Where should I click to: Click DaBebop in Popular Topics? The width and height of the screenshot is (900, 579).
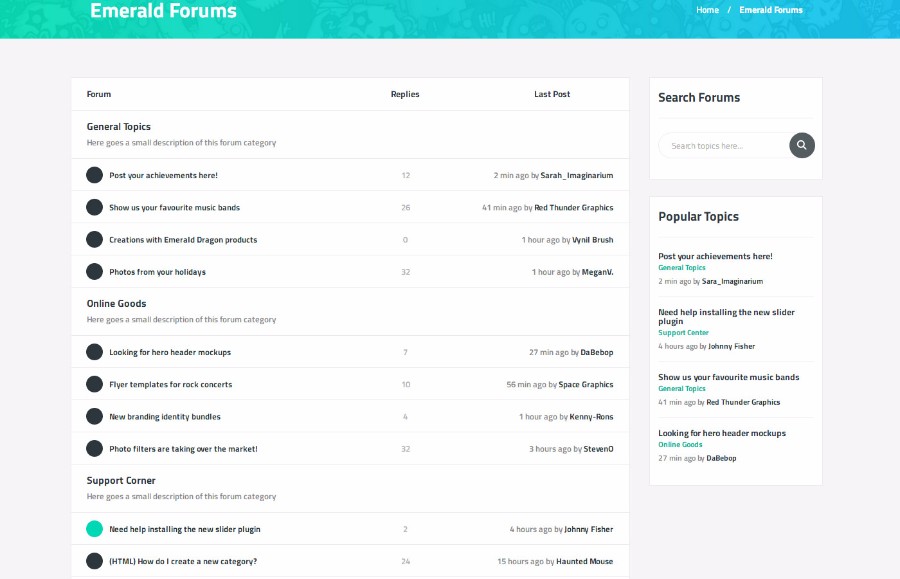(721, 458)
